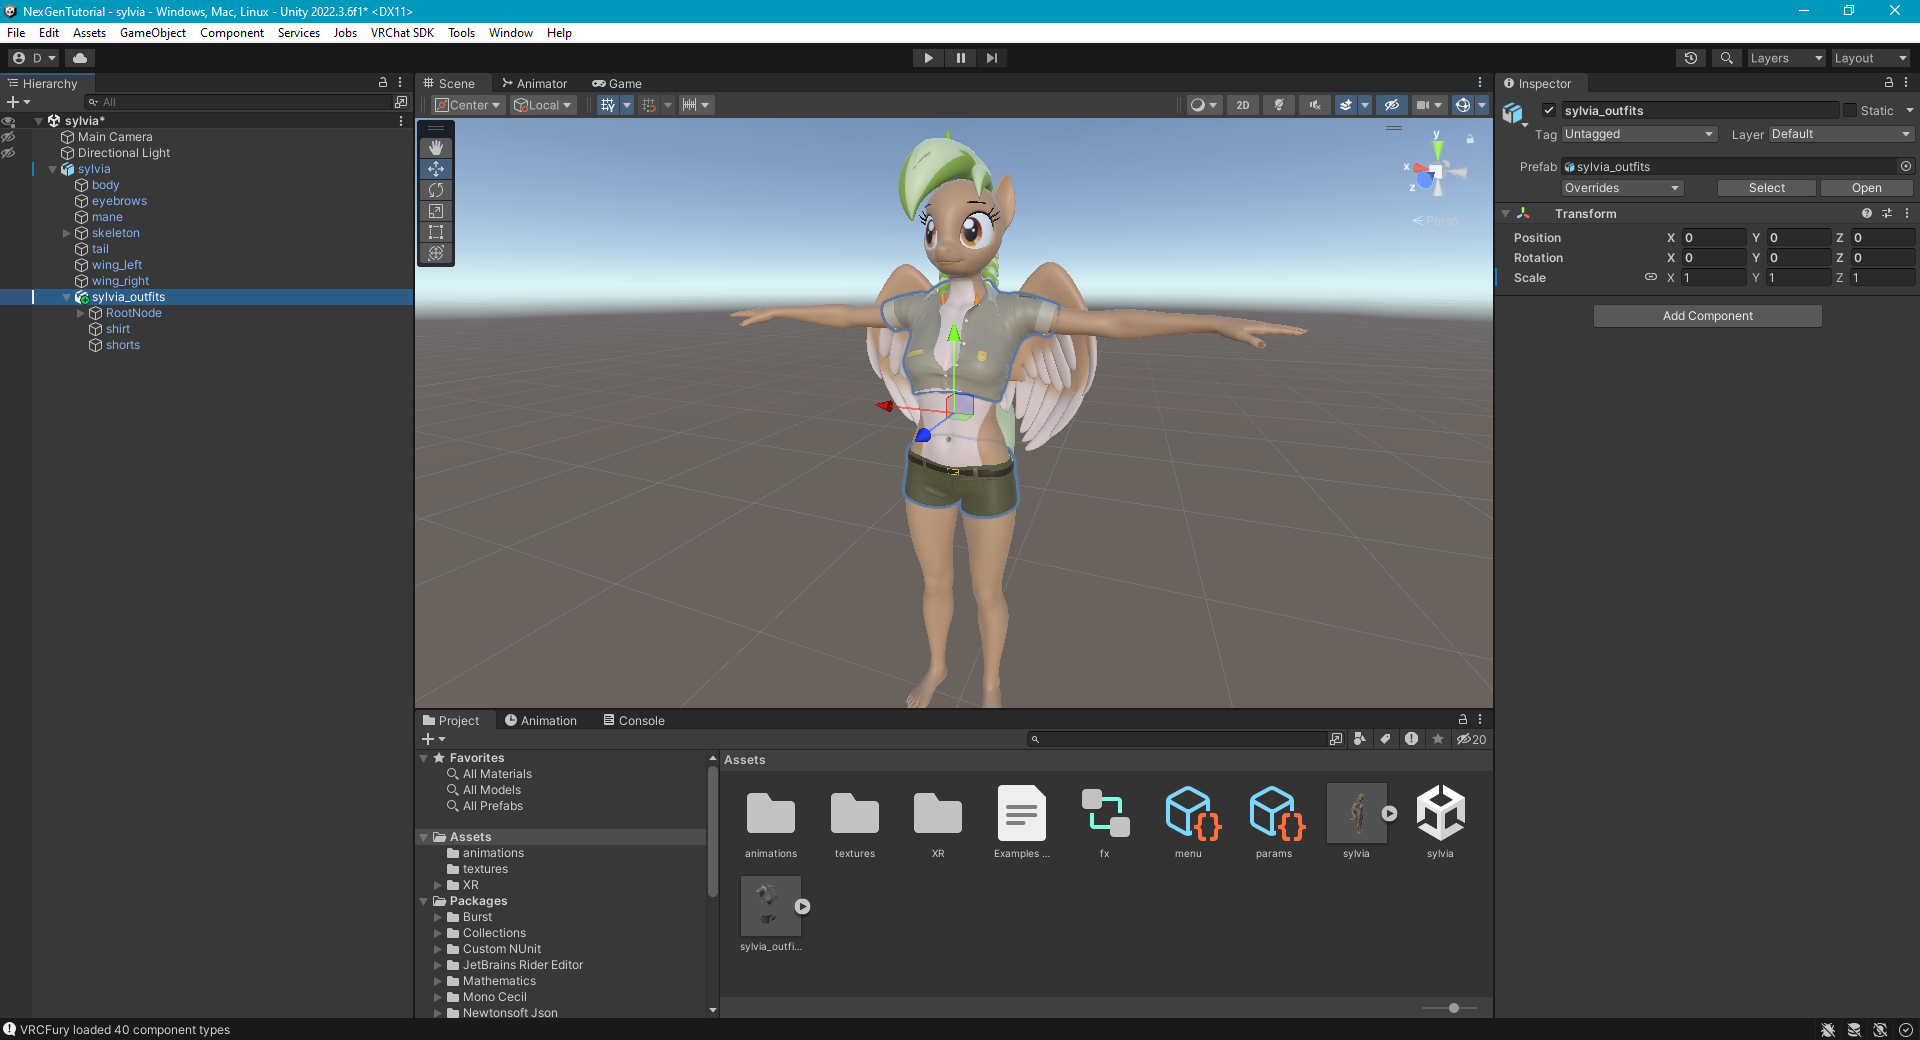Switch to the Game tab
This screenshot has height=1040, width=1920.
(x=617, y=83)
